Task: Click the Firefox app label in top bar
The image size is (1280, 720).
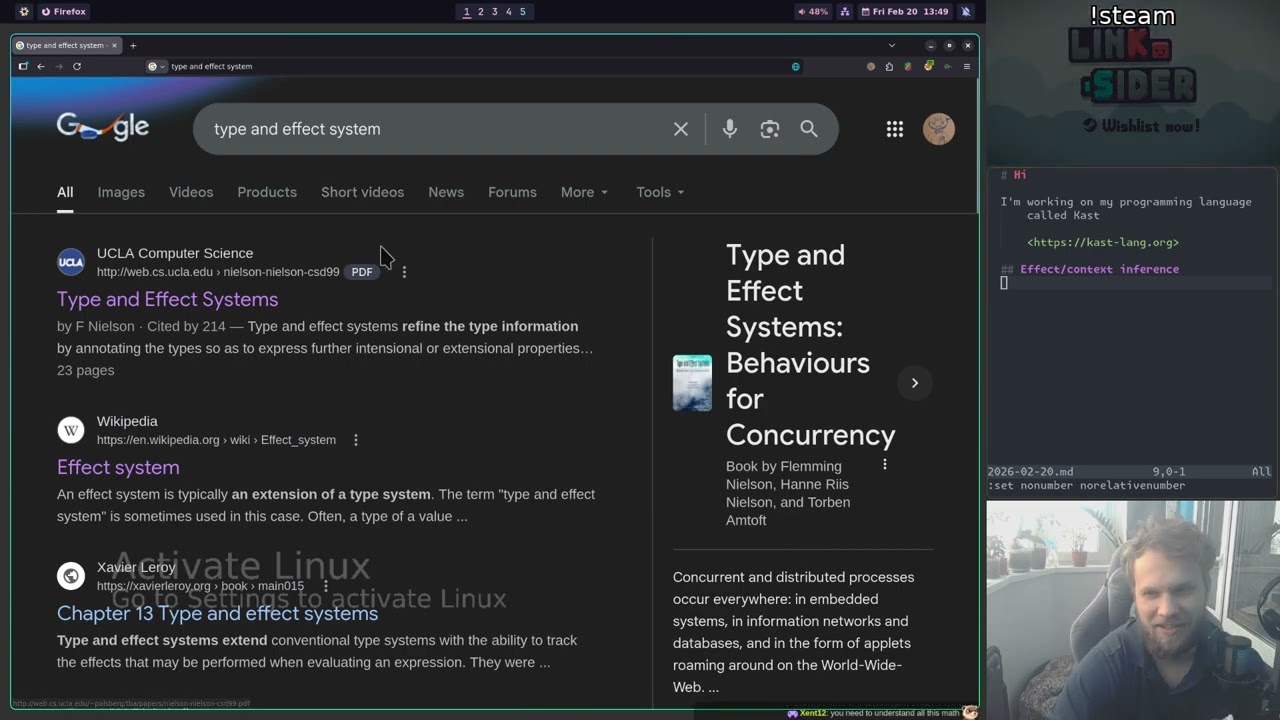Action: pos(64,12)
